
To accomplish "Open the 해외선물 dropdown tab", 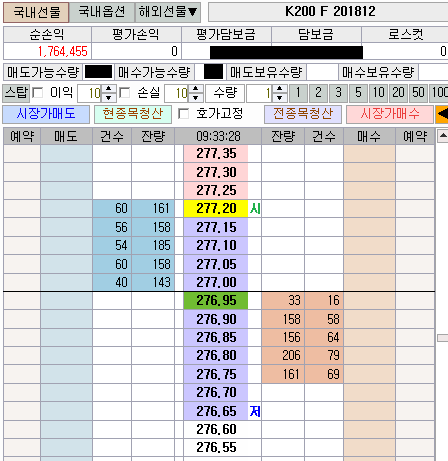I will 168,12.
